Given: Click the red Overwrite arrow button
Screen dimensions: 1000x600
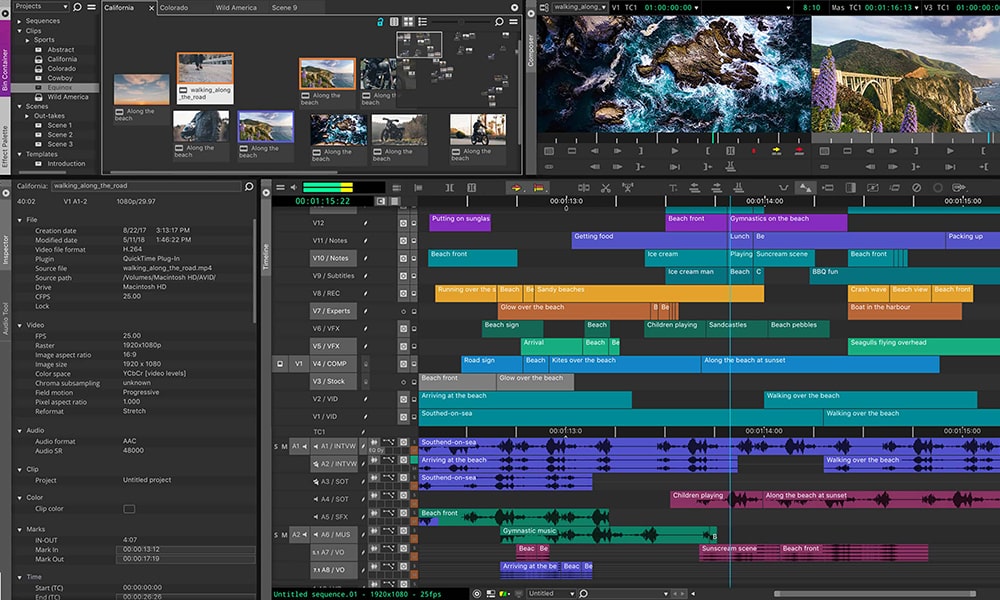Looking at the screenshot, I should coord(799,151).
